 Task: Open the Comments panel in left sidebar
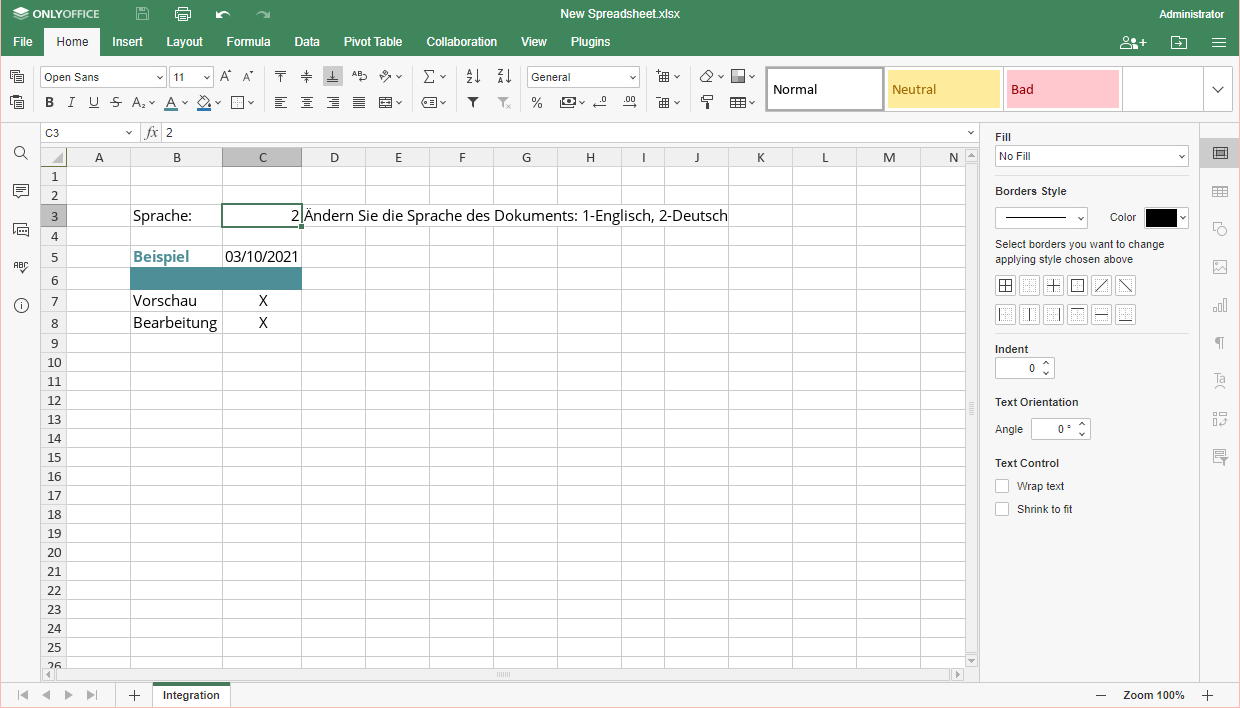(x=20, y=191)
